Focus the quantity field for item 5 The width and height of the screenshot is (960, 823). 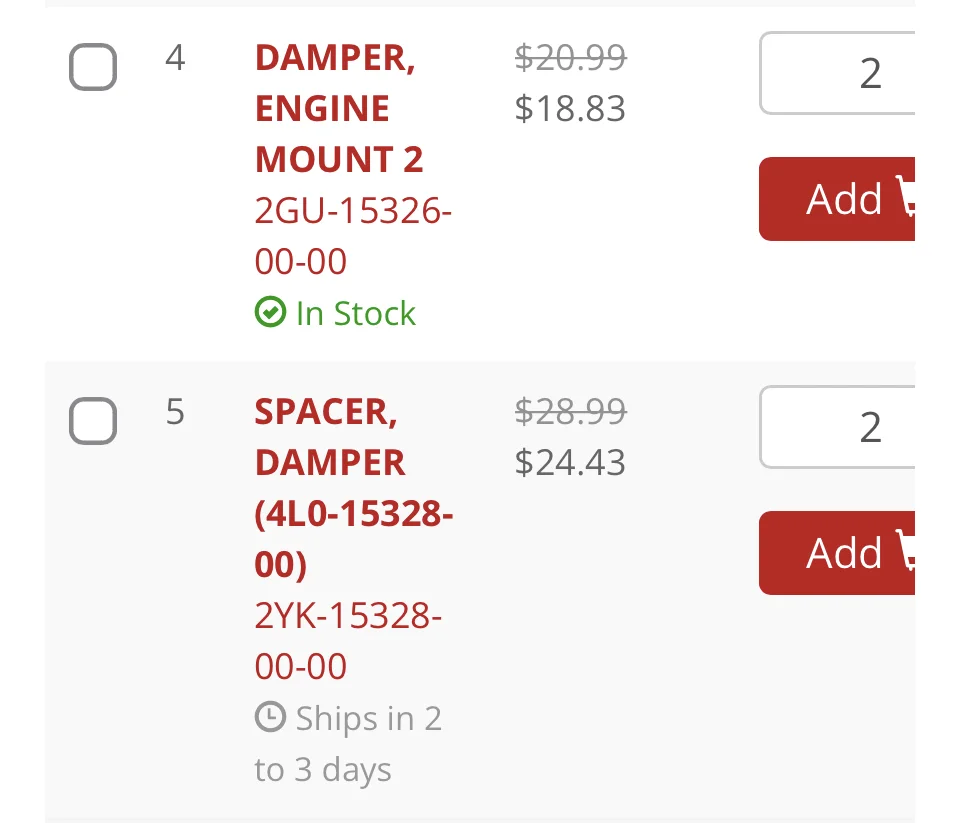(x=840, y=427)
